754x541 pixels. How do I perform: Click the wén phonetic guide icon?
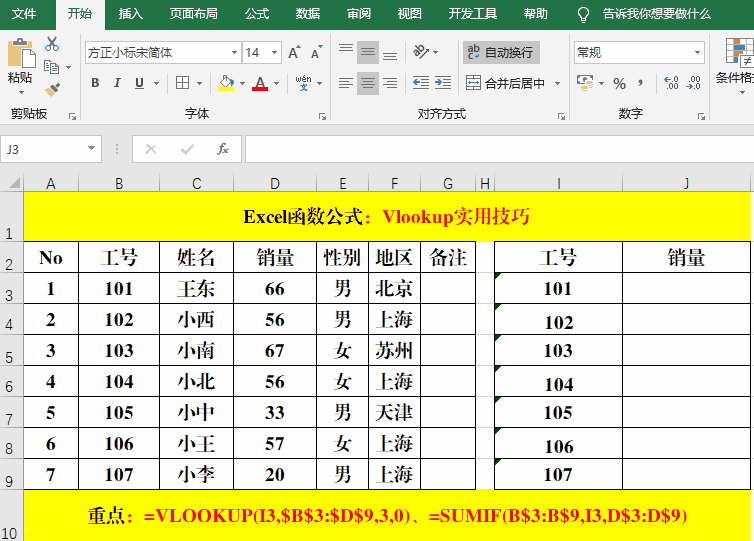pos(303,83)
